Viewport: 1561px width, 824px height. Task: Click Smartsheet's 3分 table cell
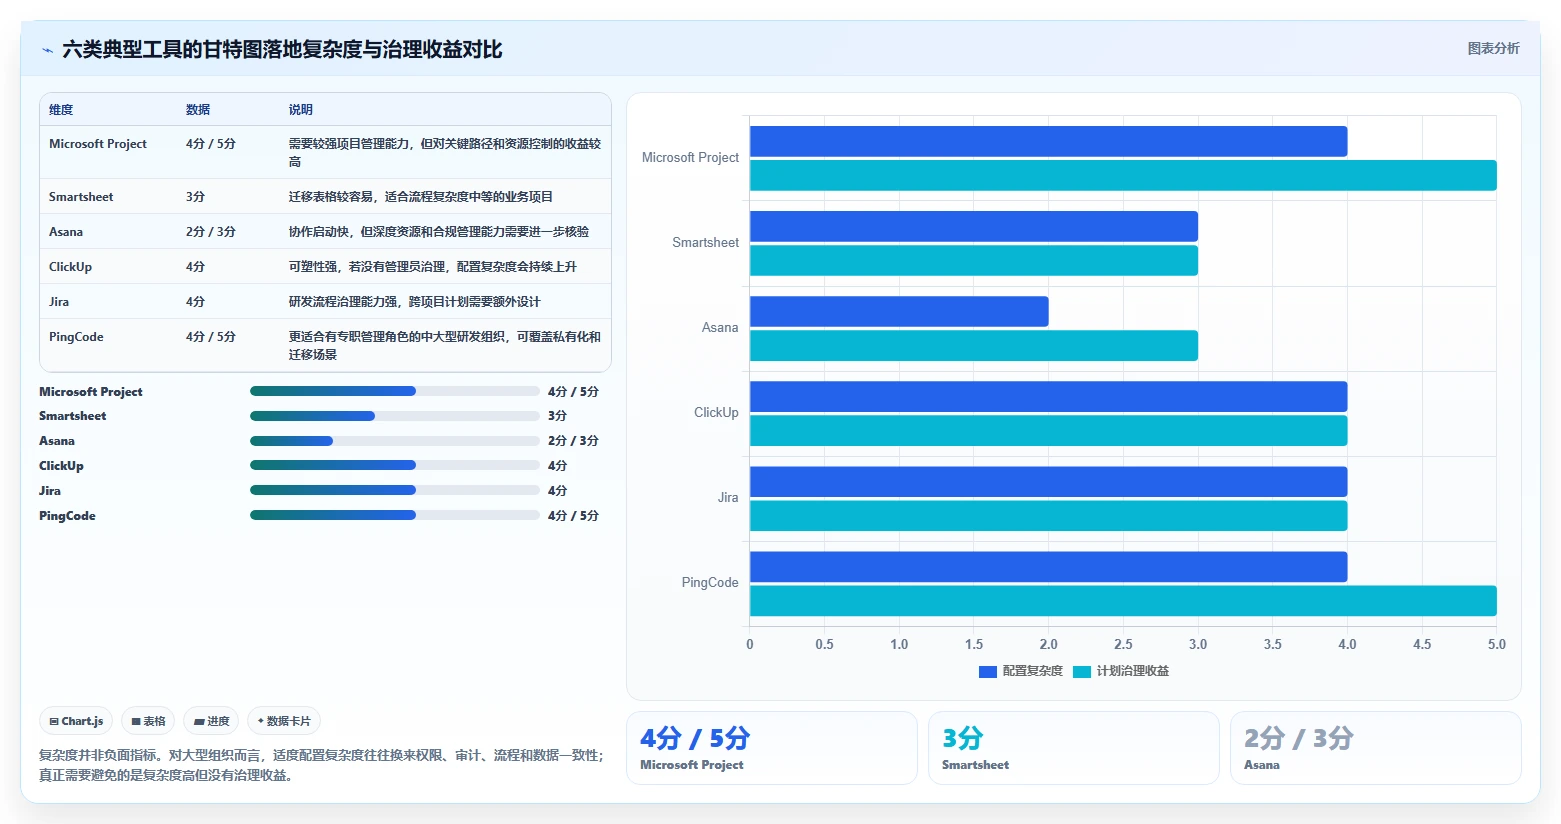point(195,197)
